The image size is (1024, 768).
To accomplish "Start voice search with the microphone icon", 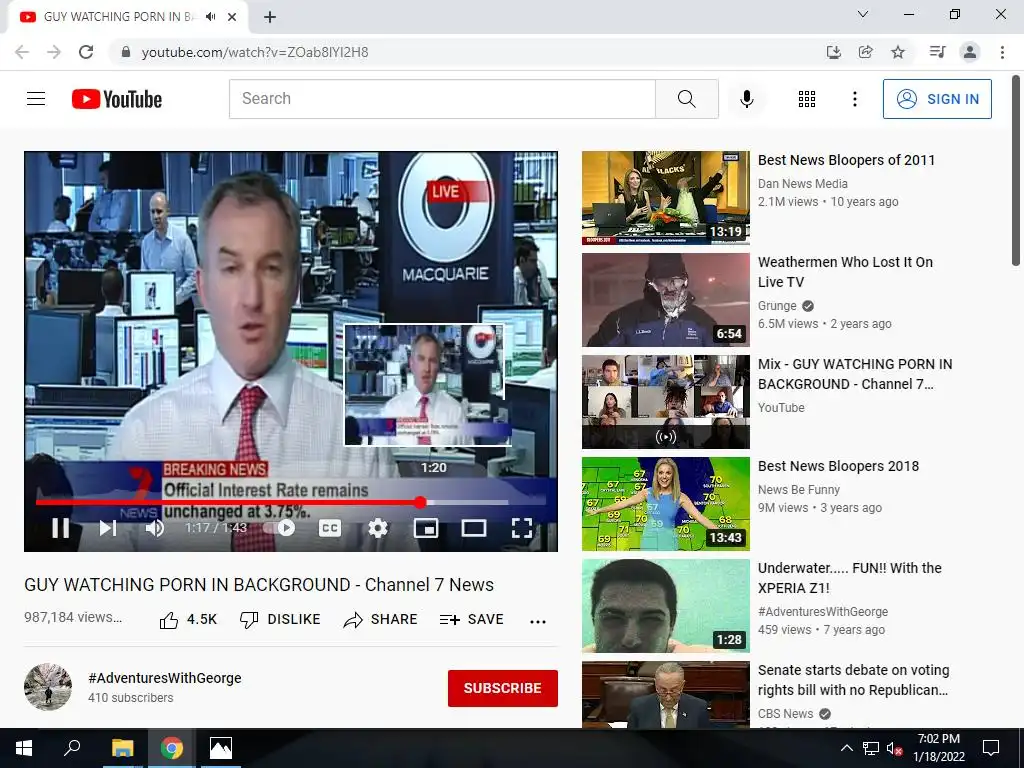I will point(746,99).
